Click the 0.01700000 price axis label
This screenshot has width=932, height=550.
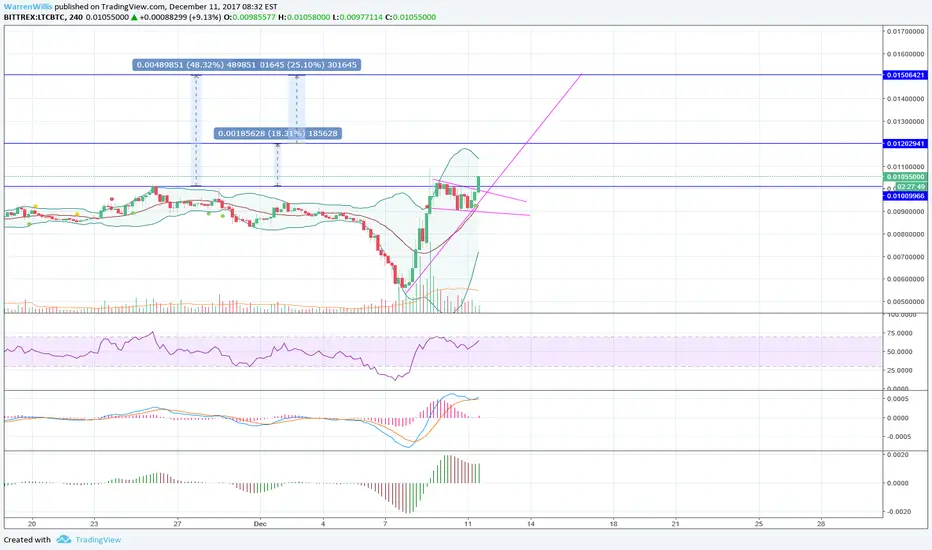pyautogui.click(x=905, y=31)
